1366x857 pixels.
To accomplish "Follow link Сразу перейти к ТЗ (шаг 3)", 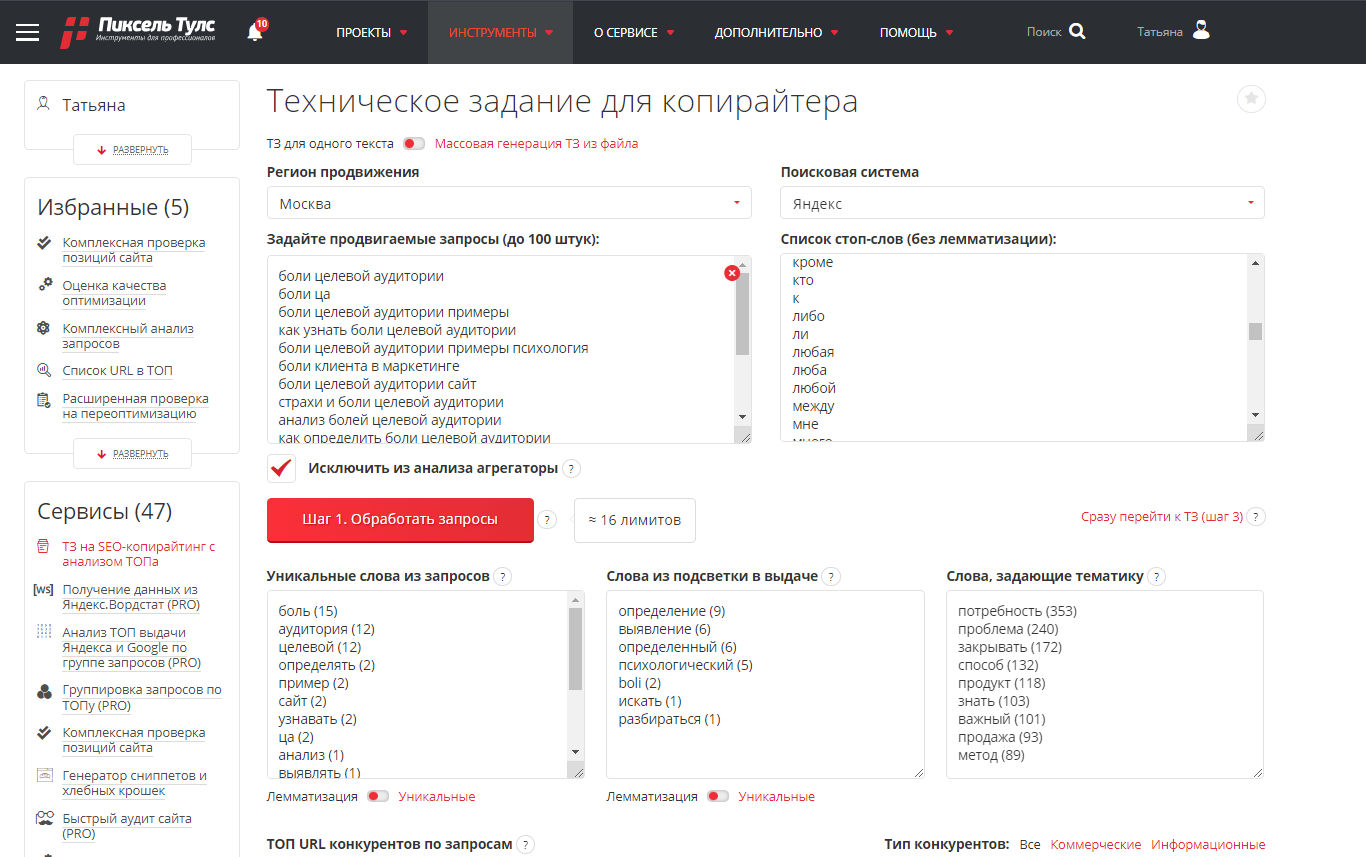I will point(1163,516).
